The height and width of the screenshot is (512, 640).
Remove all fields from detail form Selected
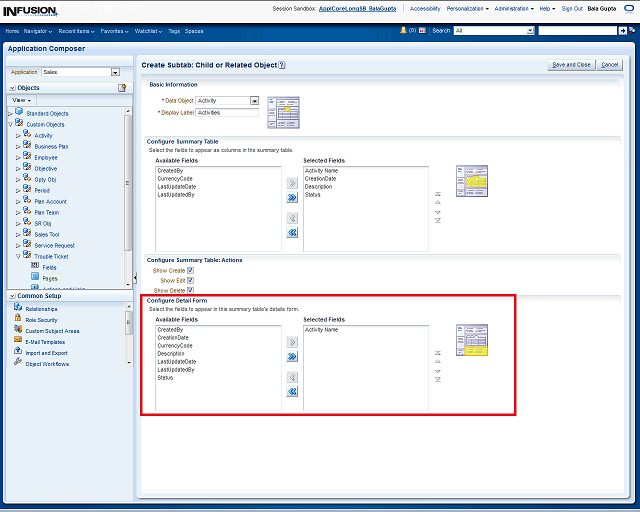pyautogui.click(x=292, y=392)
